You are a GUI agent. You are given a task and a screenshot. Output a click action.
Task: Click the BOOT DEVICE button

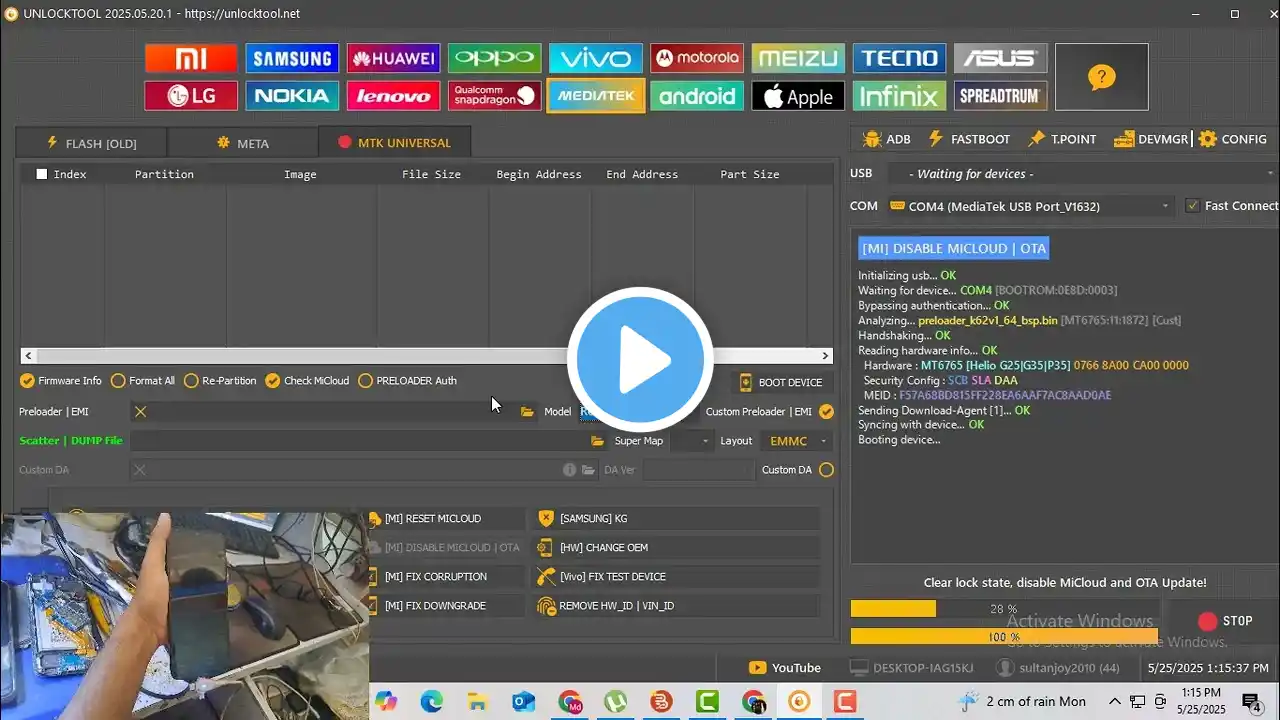(x=781, y=383)
